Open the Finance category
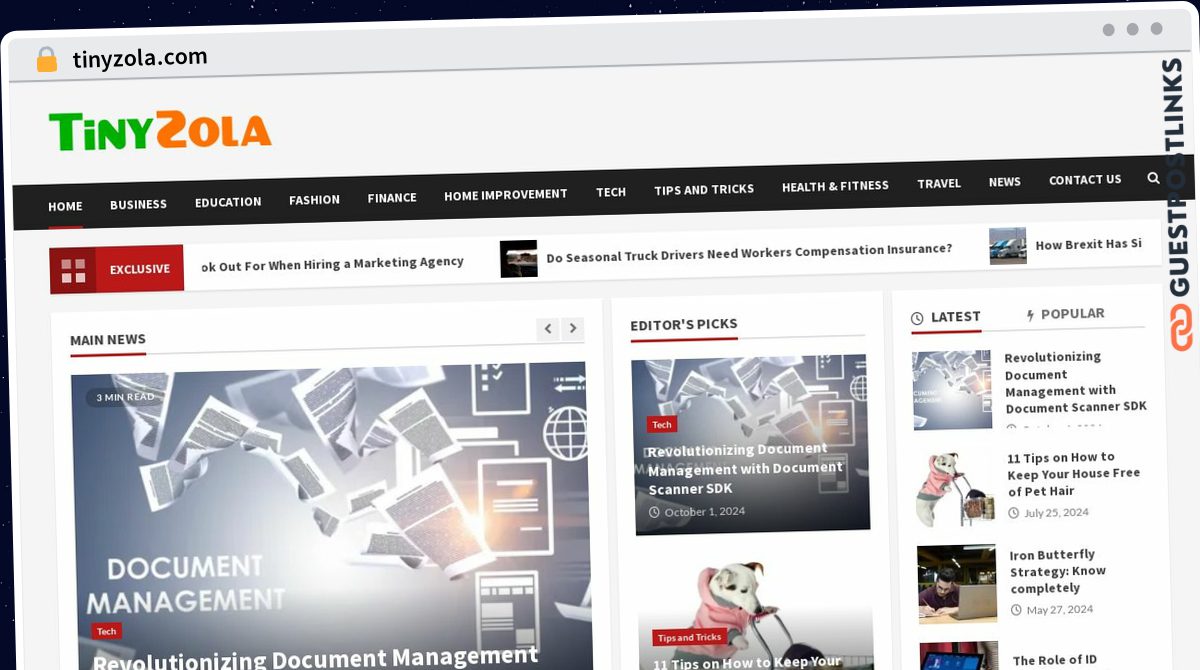The width and height of the screenshot is (1200, 670). 392,198
